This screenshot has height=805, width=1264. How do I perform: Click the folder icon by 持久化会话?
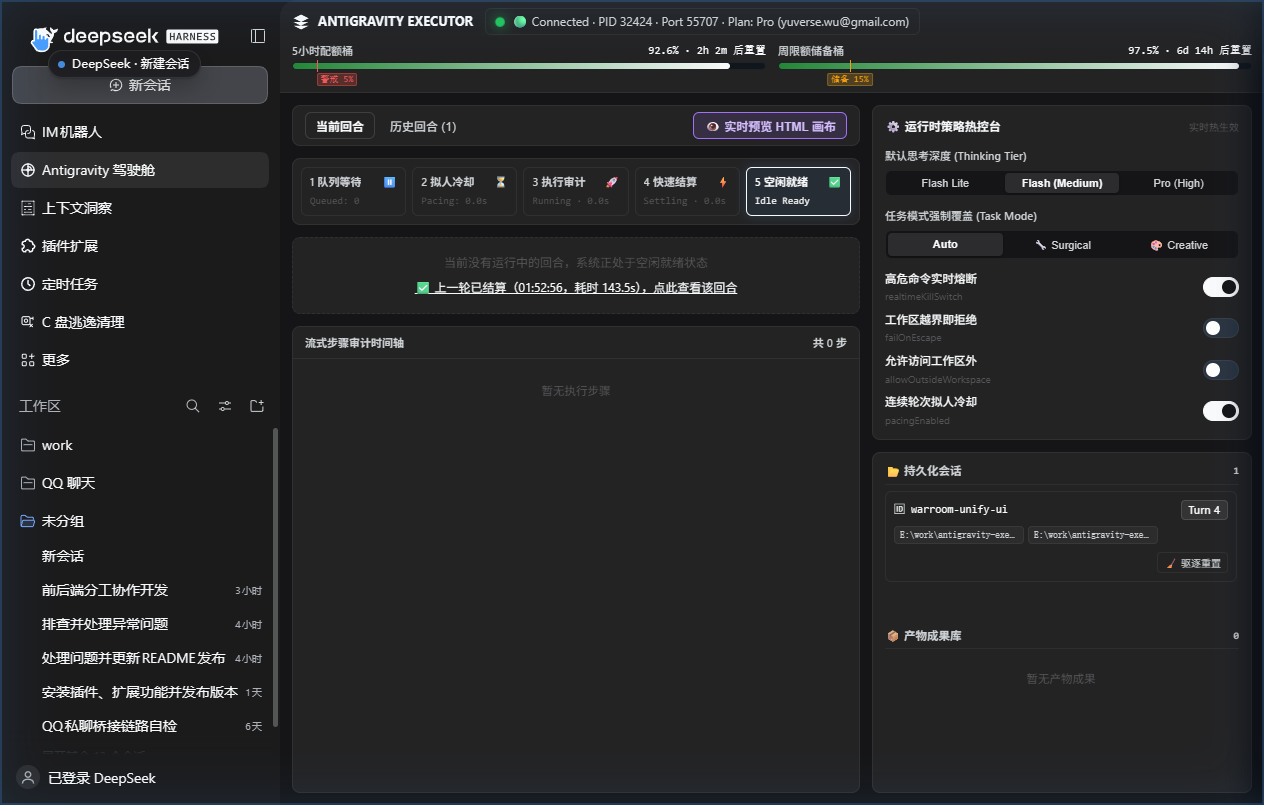coord(893,471)
